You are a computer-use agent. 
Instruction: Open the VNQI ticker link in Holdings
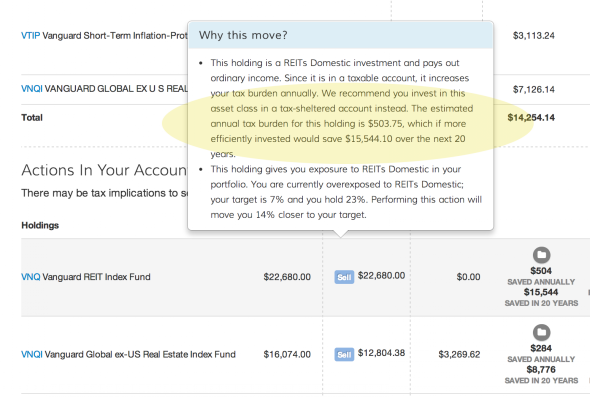point(32,354)
